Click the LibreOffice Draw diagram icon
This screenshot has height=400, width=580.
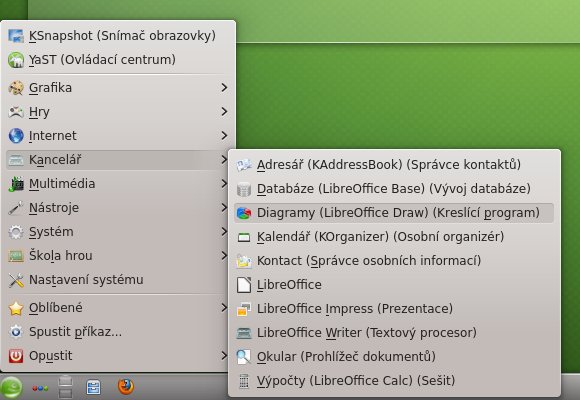coord(244,213)
